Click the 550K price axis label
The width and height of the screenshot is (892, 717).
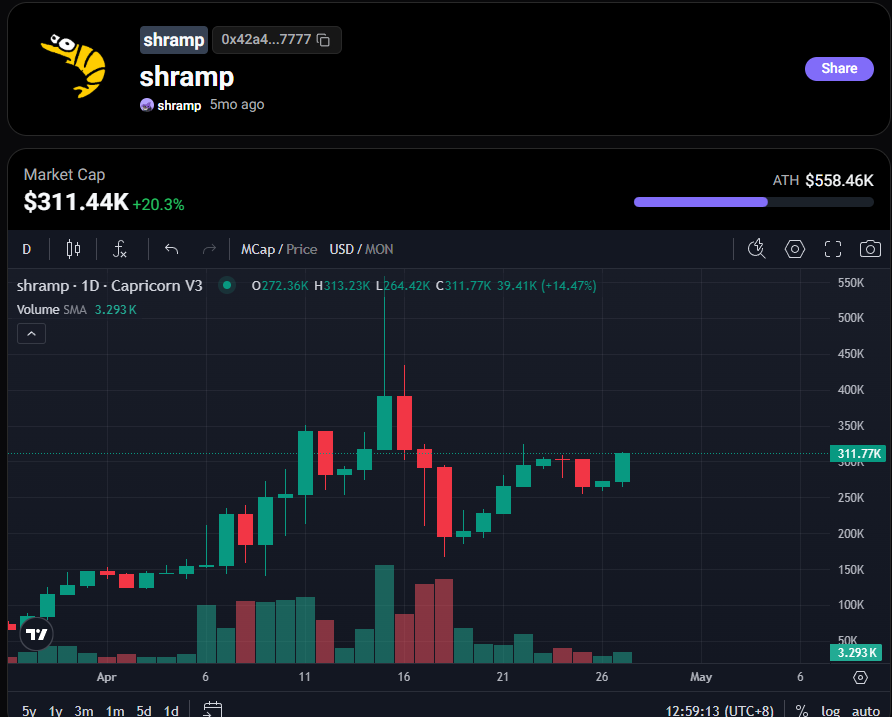pyautogui.click(x=850, y=282)
